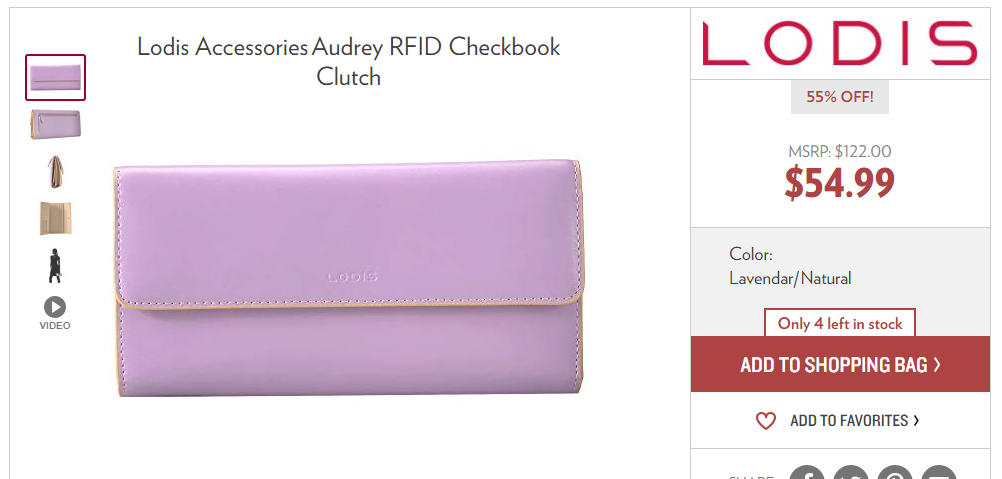Image resolution: width=1002 pixels, height=479 pixels.
Task: Click the Lavendar/Natural color text
Action: [790, 278]
